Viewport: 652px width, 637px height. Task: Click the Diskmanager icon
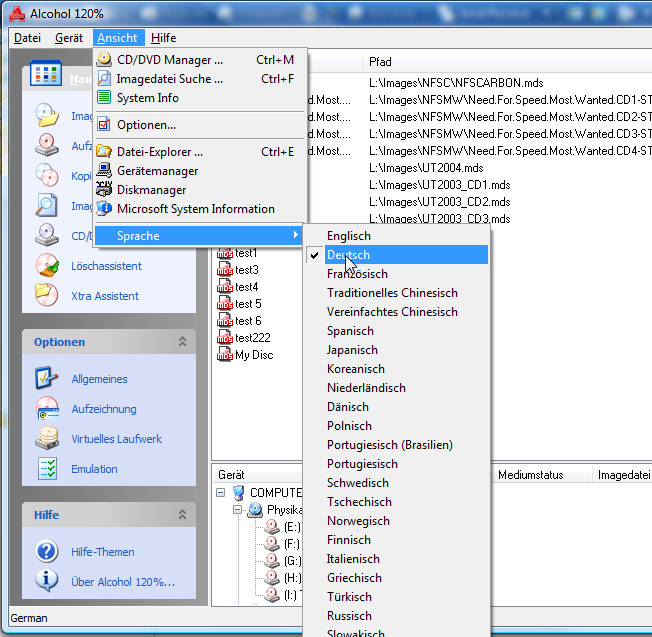click(104, 189)
